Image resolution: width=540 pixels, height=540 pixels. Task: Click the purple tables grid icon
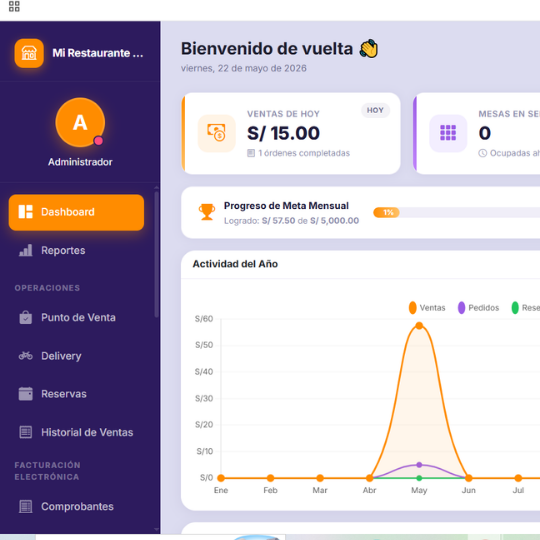[448, 133]
